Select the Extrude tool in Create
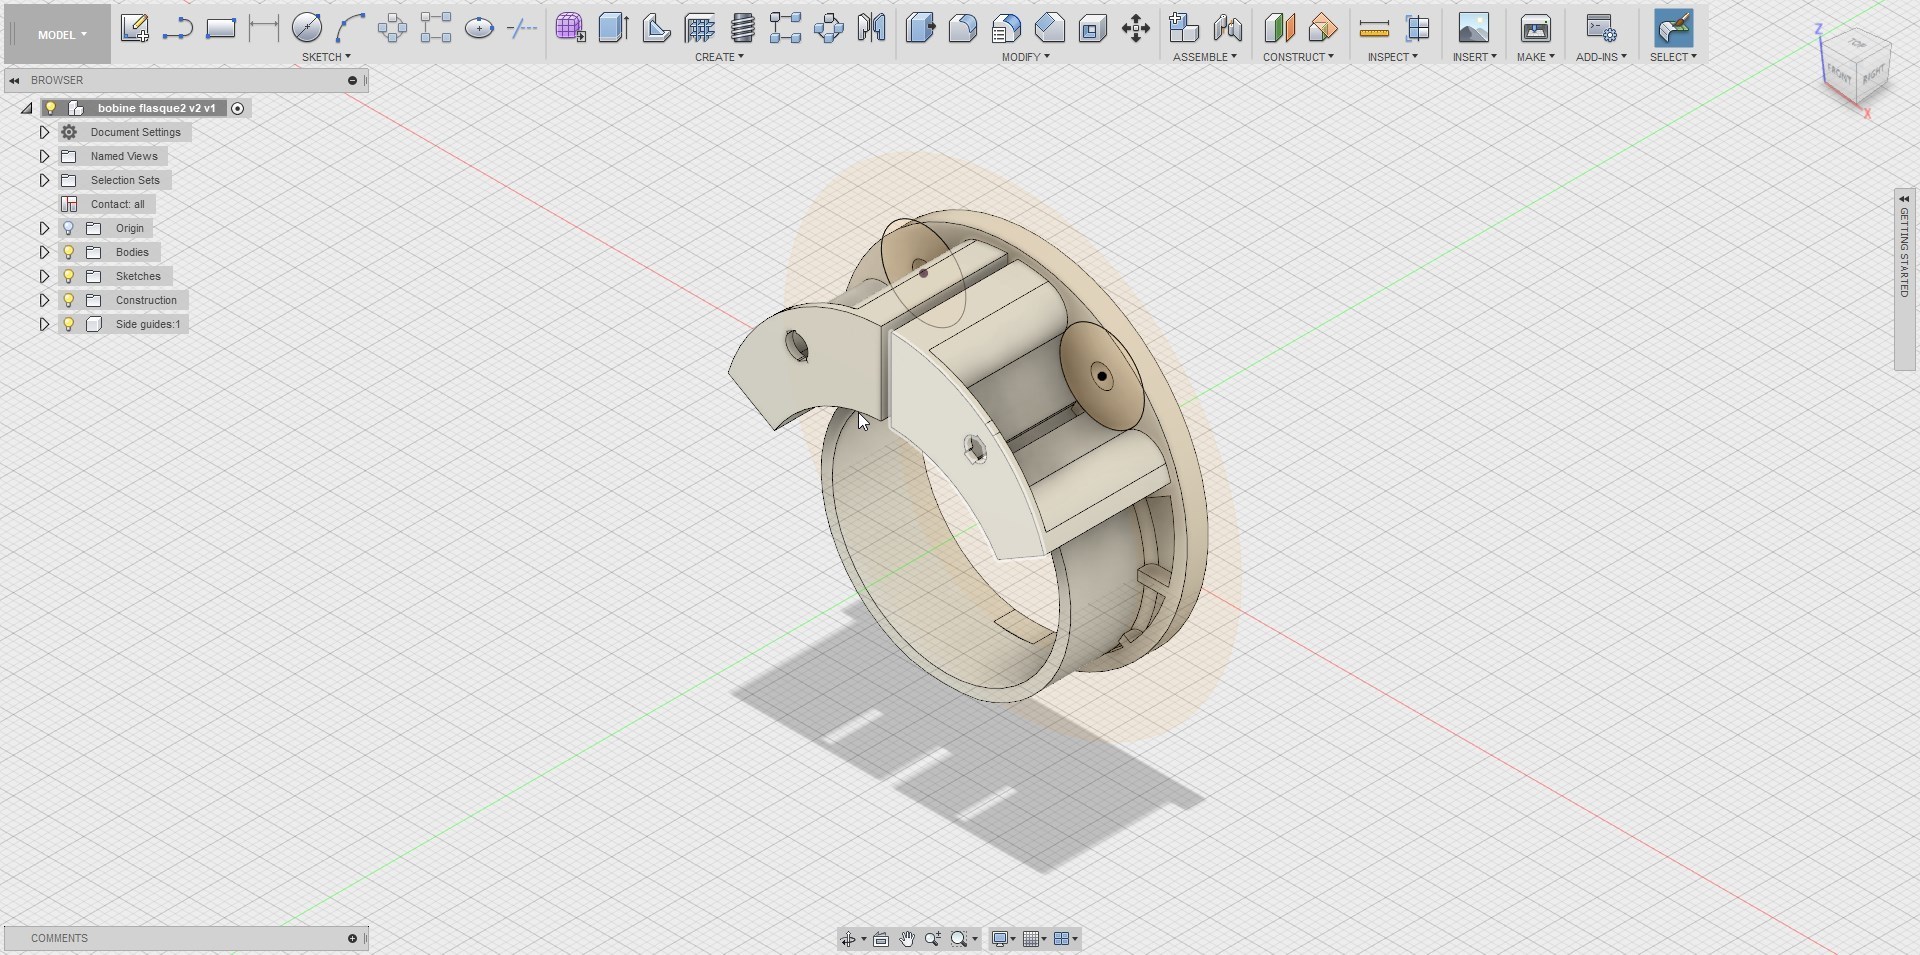This screenshot has width=1920, height=955. pos(613,28)
